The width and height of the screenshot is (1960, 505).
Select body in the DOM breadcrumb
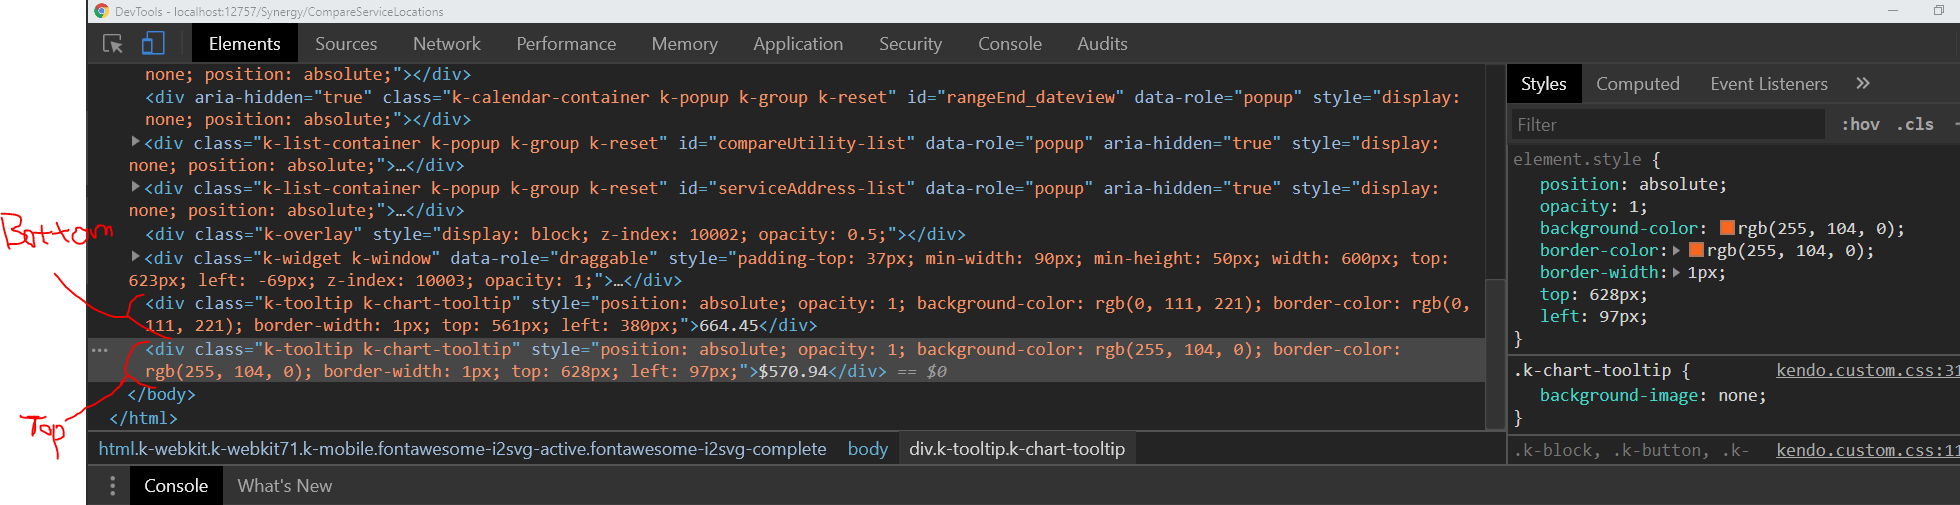[867, 449]
